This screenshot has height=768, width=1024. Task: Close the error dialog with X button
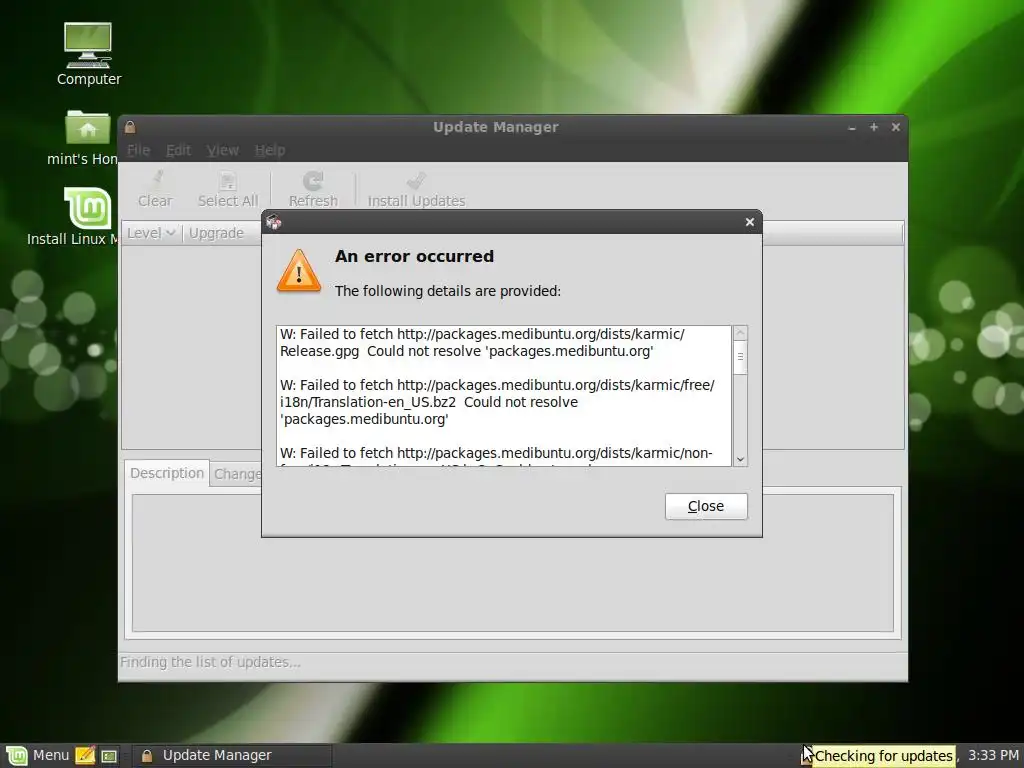(750, 222)
